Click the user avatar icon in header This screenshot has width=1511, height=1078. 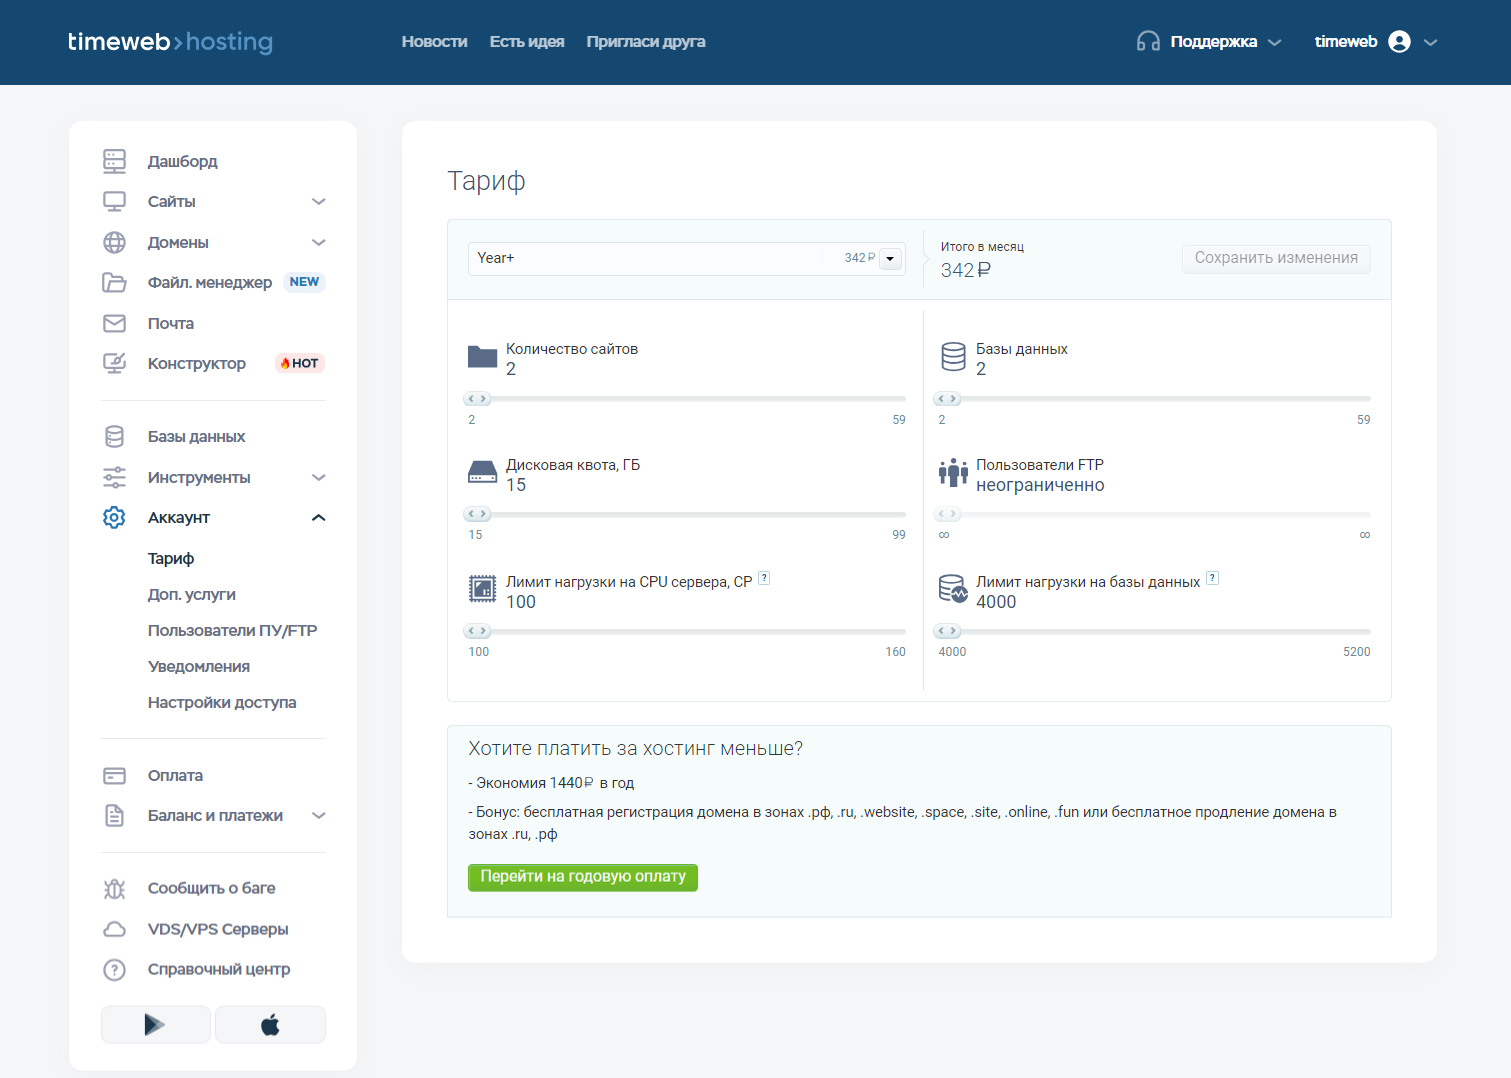point(1399,42)
